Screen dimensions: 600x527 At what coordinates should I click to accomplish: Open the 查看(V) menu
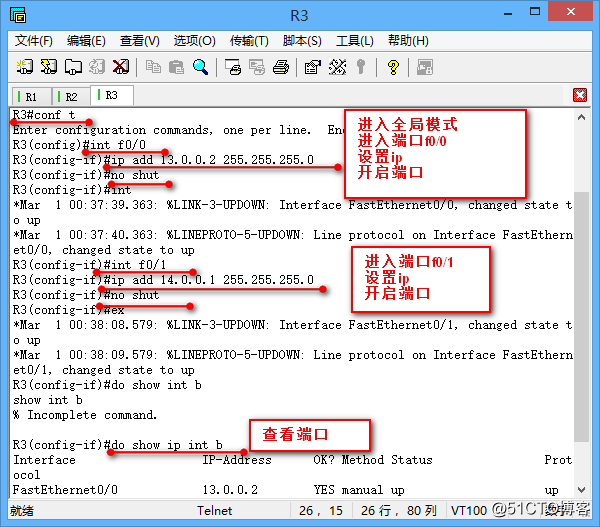140,41
